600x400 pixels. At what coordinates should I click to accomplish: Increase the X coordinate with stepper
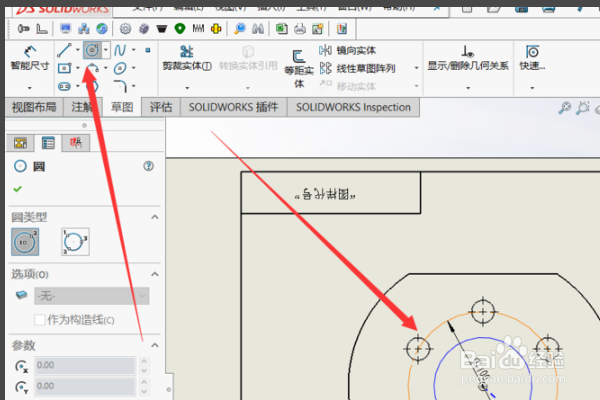(x=144, y=361)
